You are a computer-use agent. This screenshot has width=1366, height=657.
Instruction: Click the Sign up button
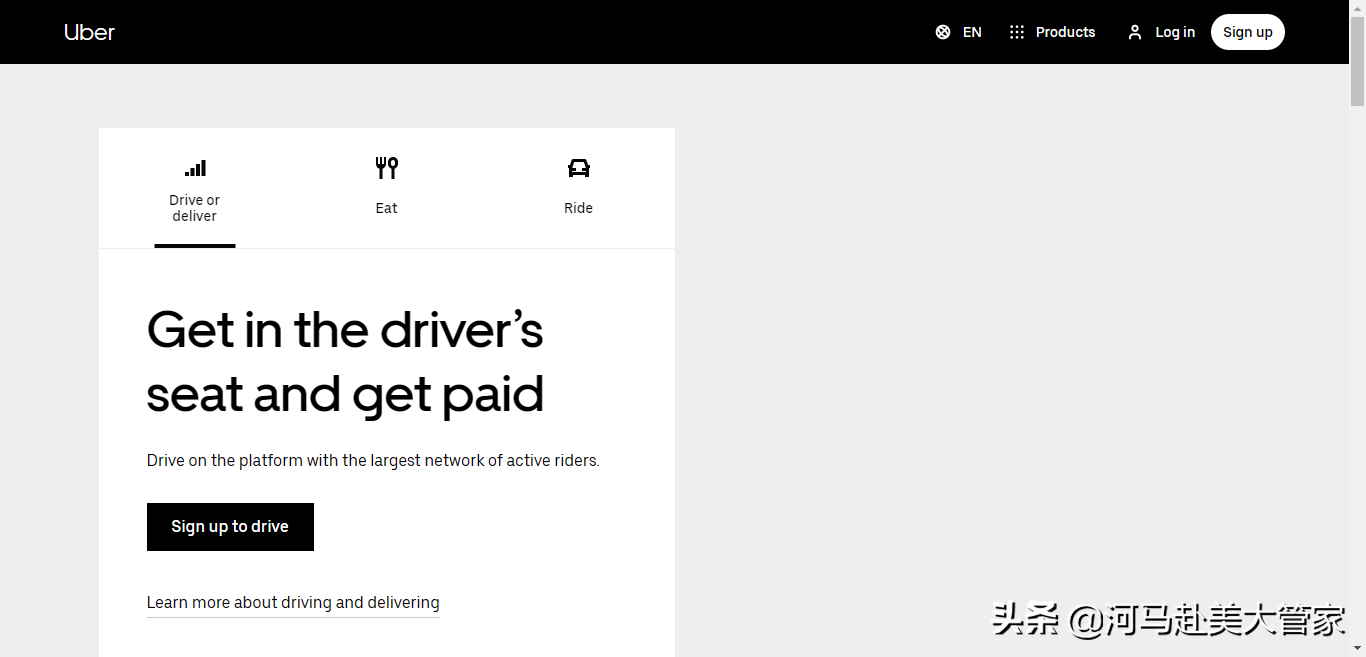click(1248, 32)
